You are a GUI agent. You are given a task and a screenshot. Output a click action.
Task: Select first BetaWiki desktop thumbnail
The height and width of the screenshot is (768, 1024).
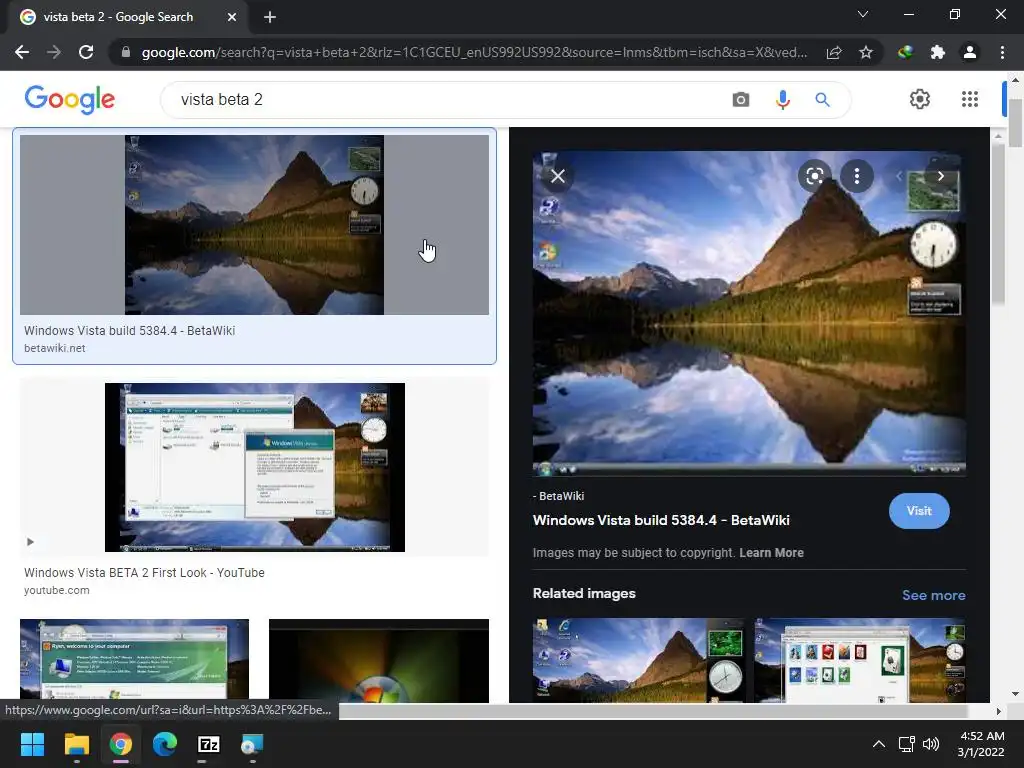point(254,225)
